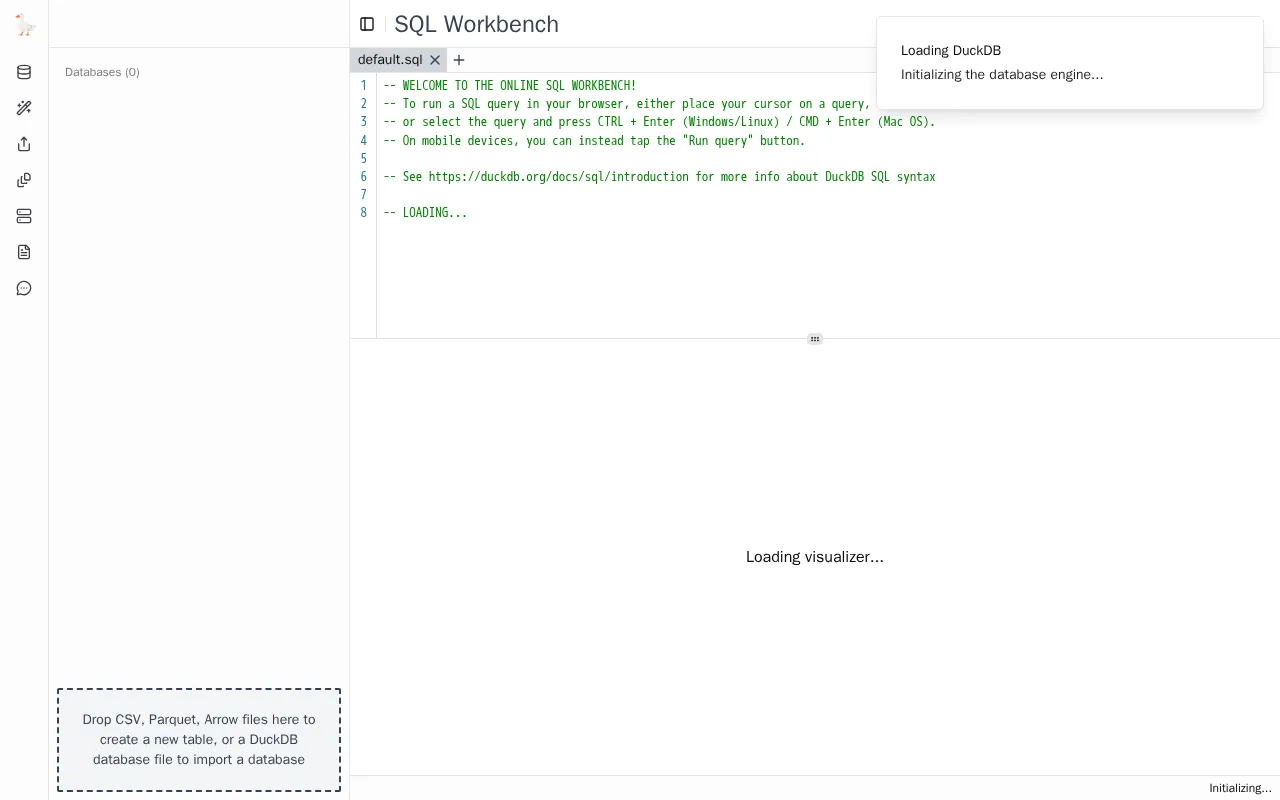Add a new query tab
1280x800 pixels.
(x=459, y=60)
